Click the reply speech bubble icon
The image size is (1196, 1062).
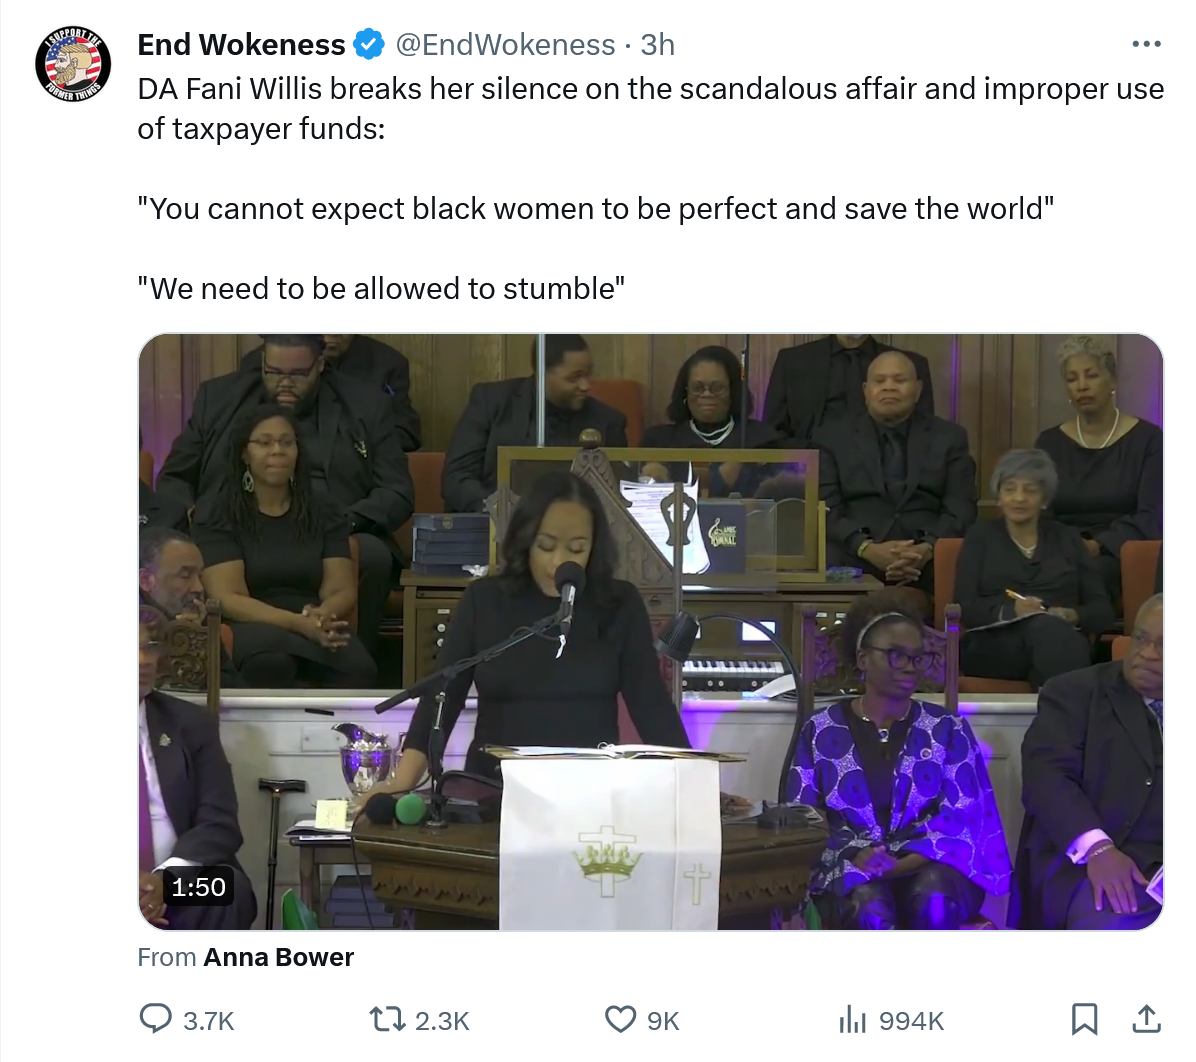point(156,1019)
